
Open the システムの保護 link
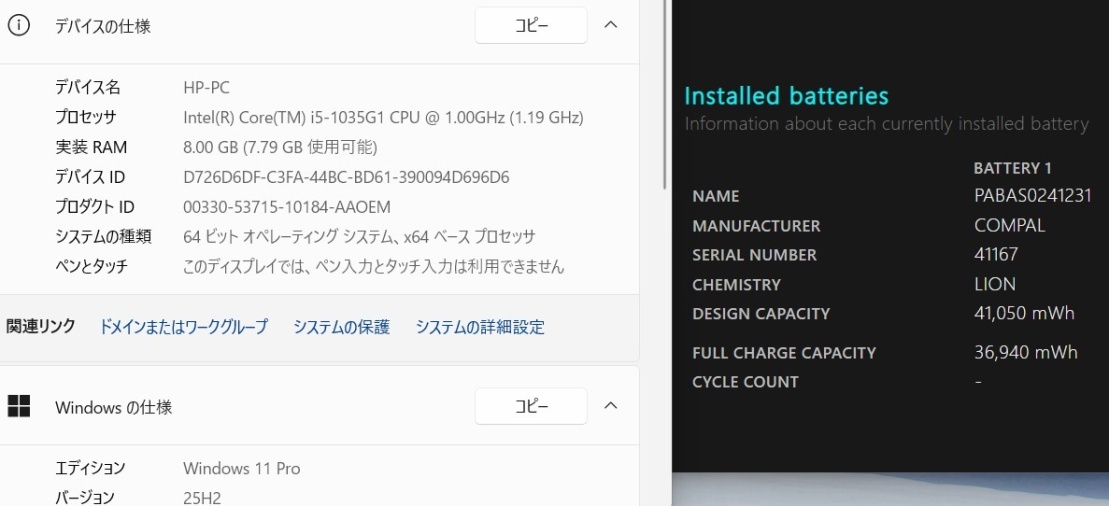coord(342,327)
